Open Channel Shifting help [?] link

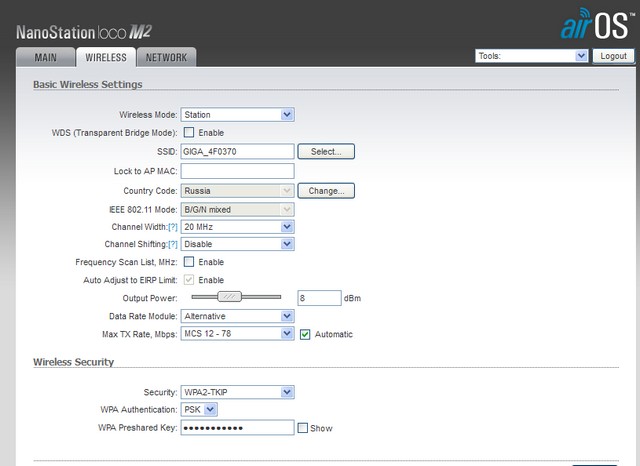pyautogui.click(x=173, y=244)
